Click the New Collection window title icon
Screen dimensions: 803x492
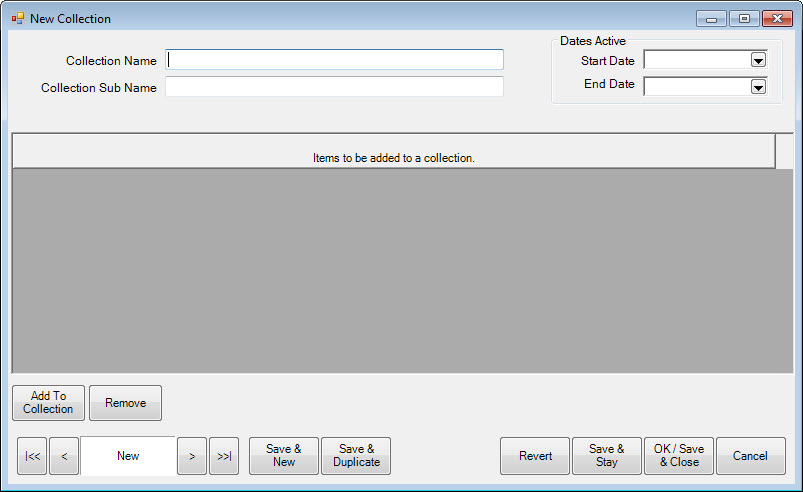pyautogui.click(x=17, y=18)
